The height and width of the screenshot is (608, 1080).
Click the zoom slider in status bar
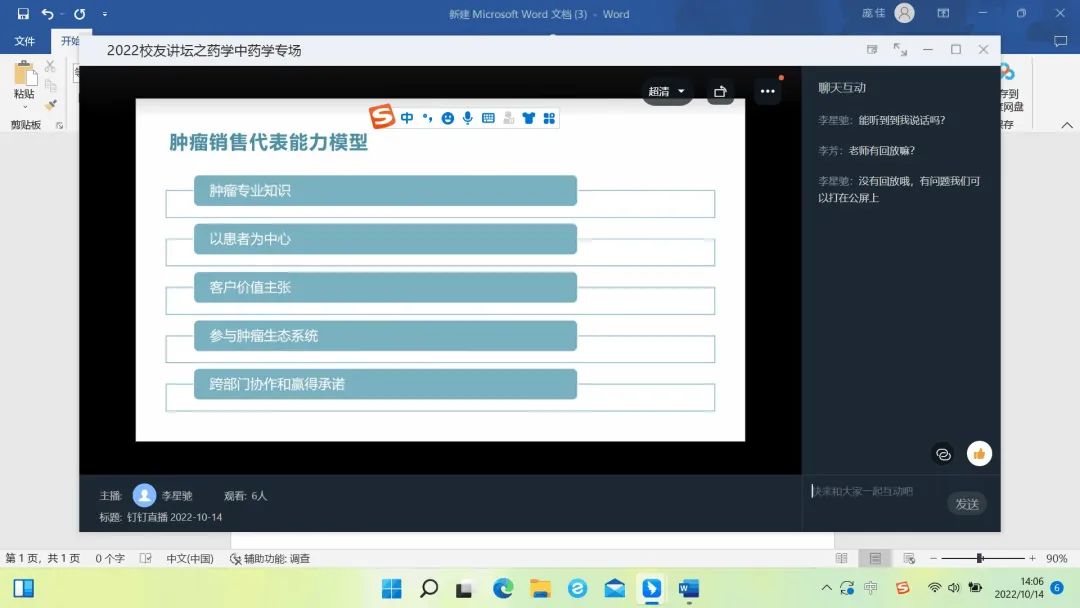point(980,558)
